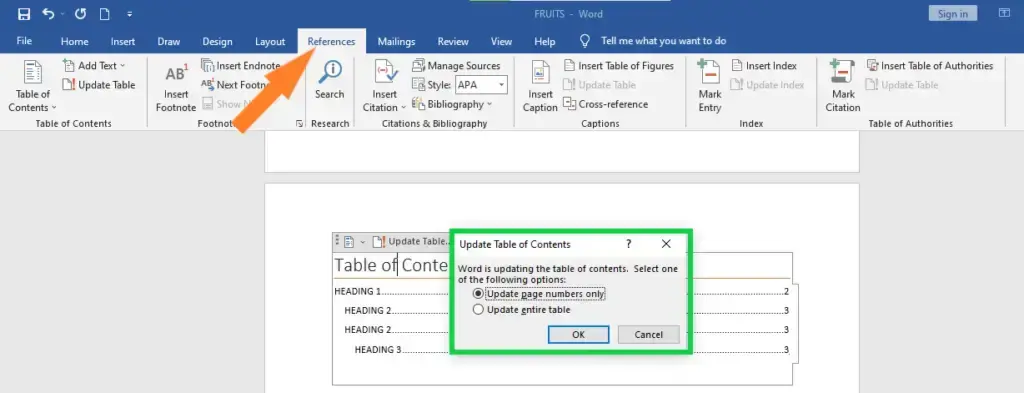
Task: Click the Table of Contents title text
Action: click(392, 265)
